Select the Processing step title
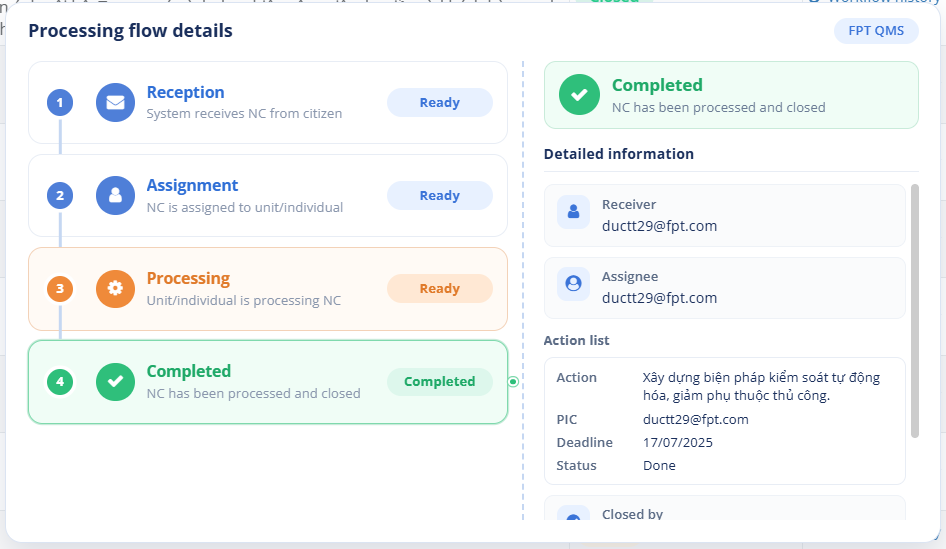The height and width of the screenshot is (549, 946). [x=188, y=278]
